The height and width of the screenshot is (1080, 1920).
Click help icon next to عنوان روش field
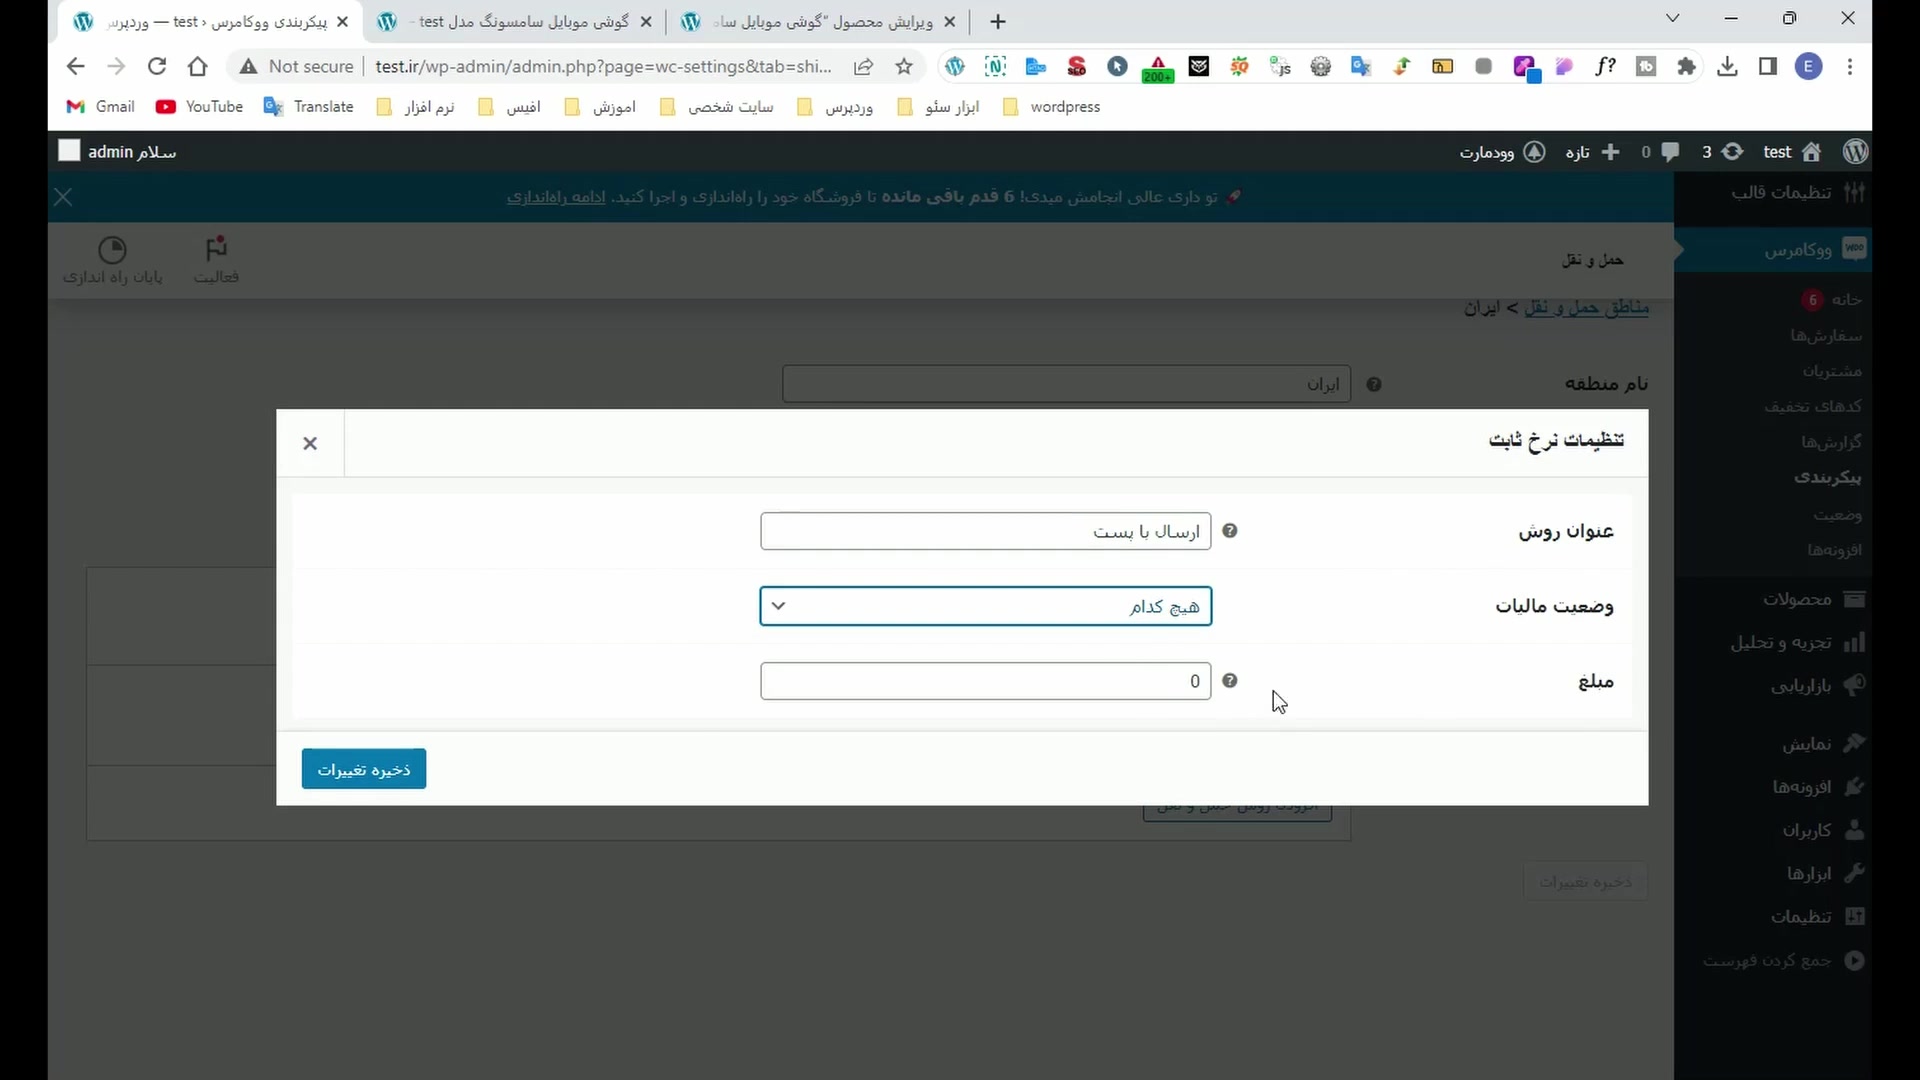[1230, 531]
